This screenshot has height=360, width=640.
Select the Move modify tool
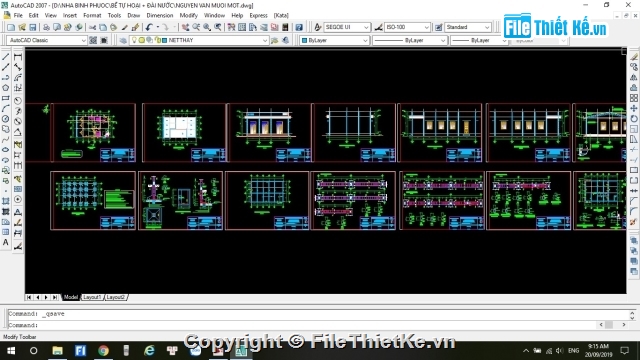click(x=633, y=108)
